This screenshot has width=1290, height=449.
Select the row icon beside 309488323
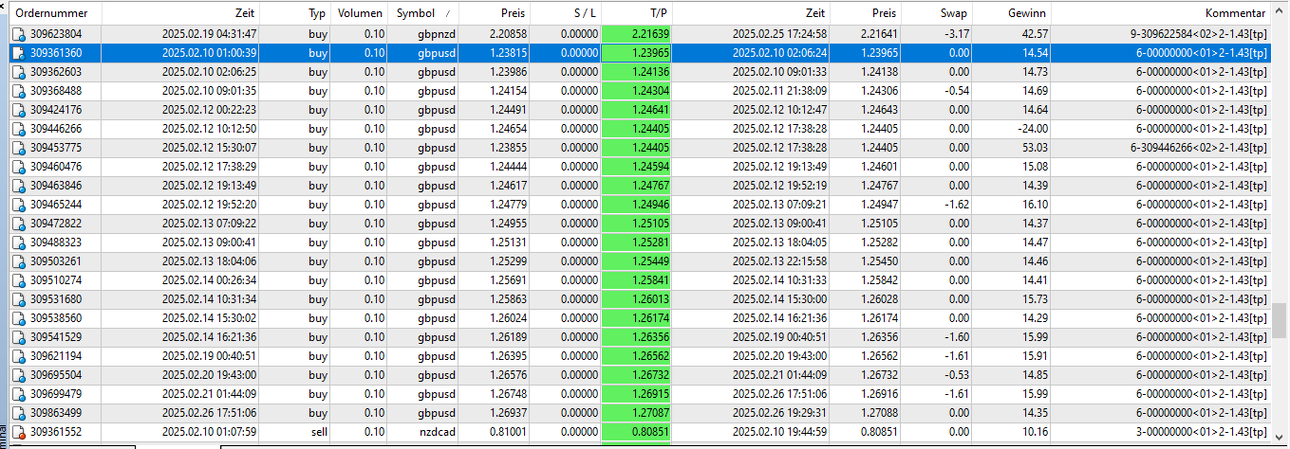tap(18, 243)
